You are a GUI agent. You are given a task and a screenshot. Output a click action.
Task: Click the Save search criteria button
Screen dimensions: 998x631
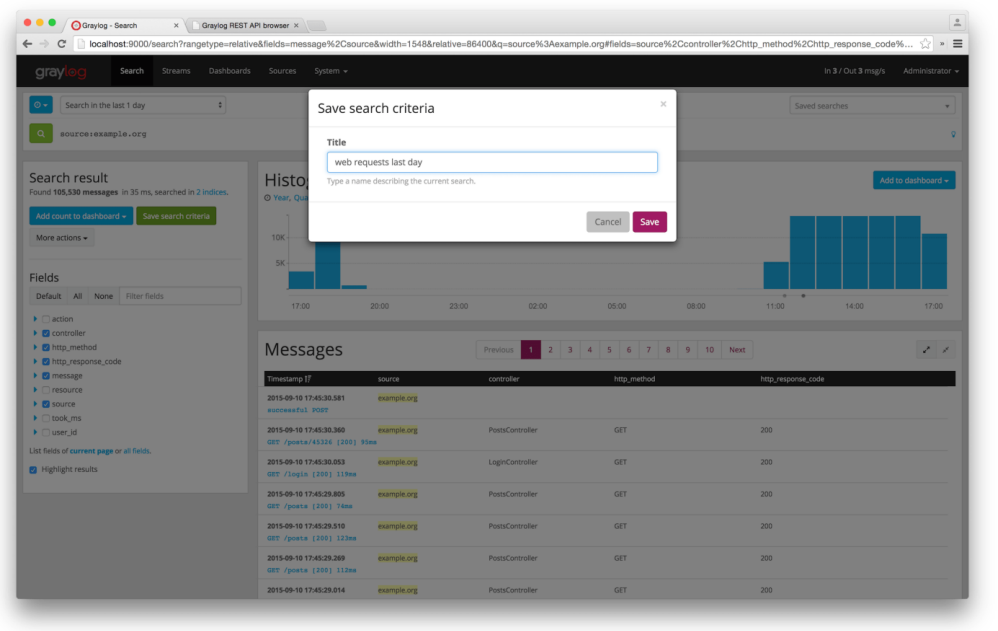click(x=176, y=216)
